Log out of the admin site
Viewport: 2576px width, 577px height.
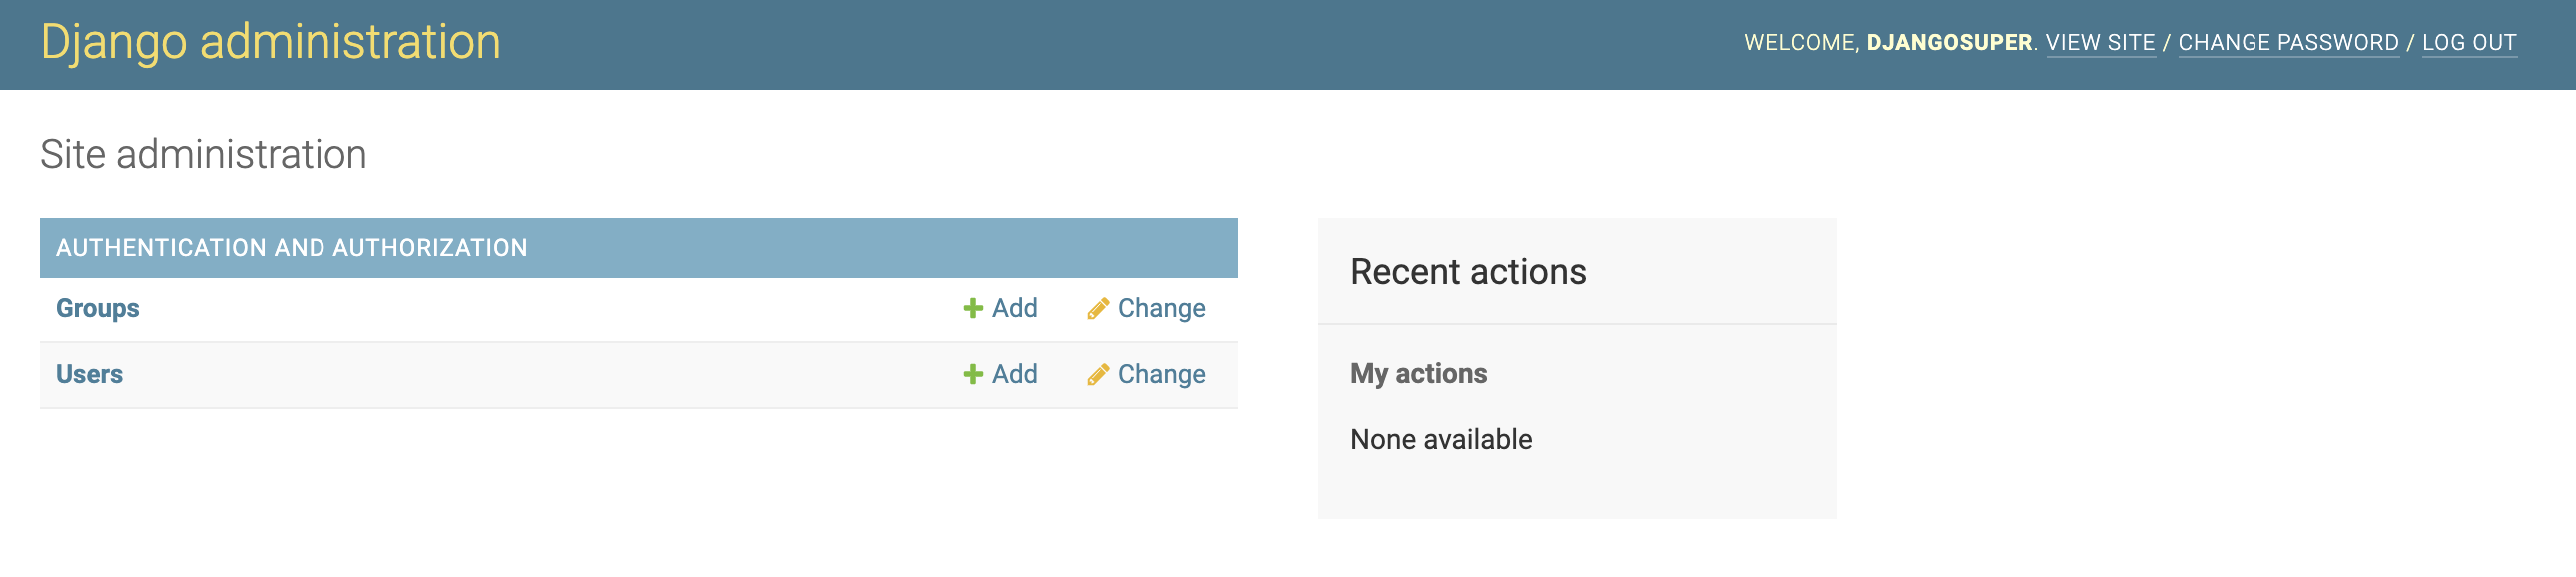click(2468, 43)
